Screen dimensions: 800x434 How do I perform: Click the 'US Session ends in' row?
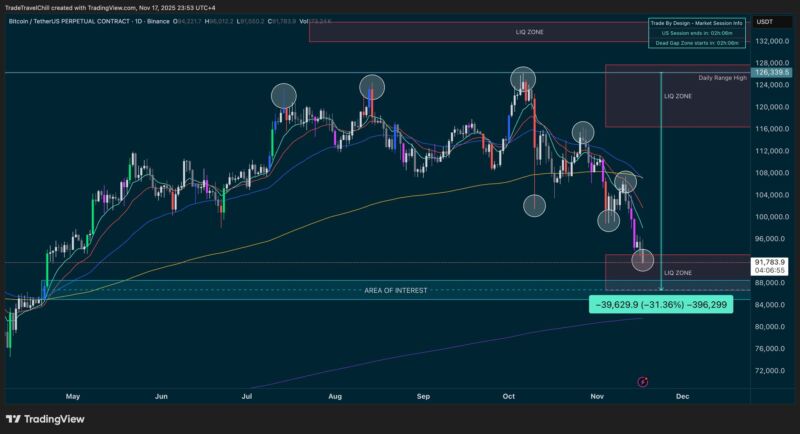(697, 33)
